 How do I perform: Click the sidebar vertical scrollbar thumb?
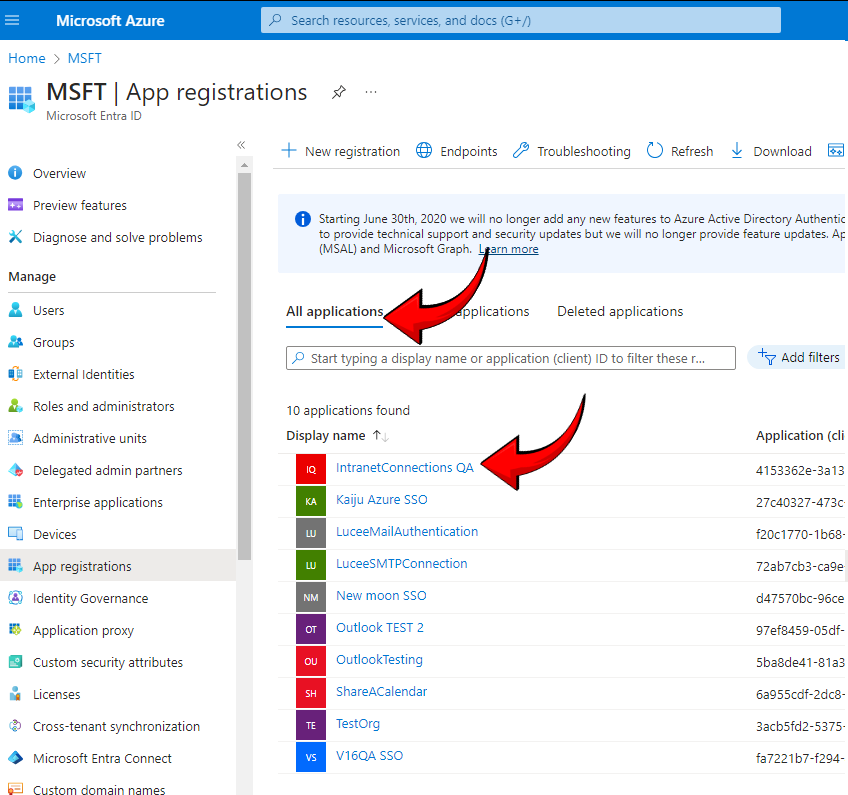click(x=244, y=366)
